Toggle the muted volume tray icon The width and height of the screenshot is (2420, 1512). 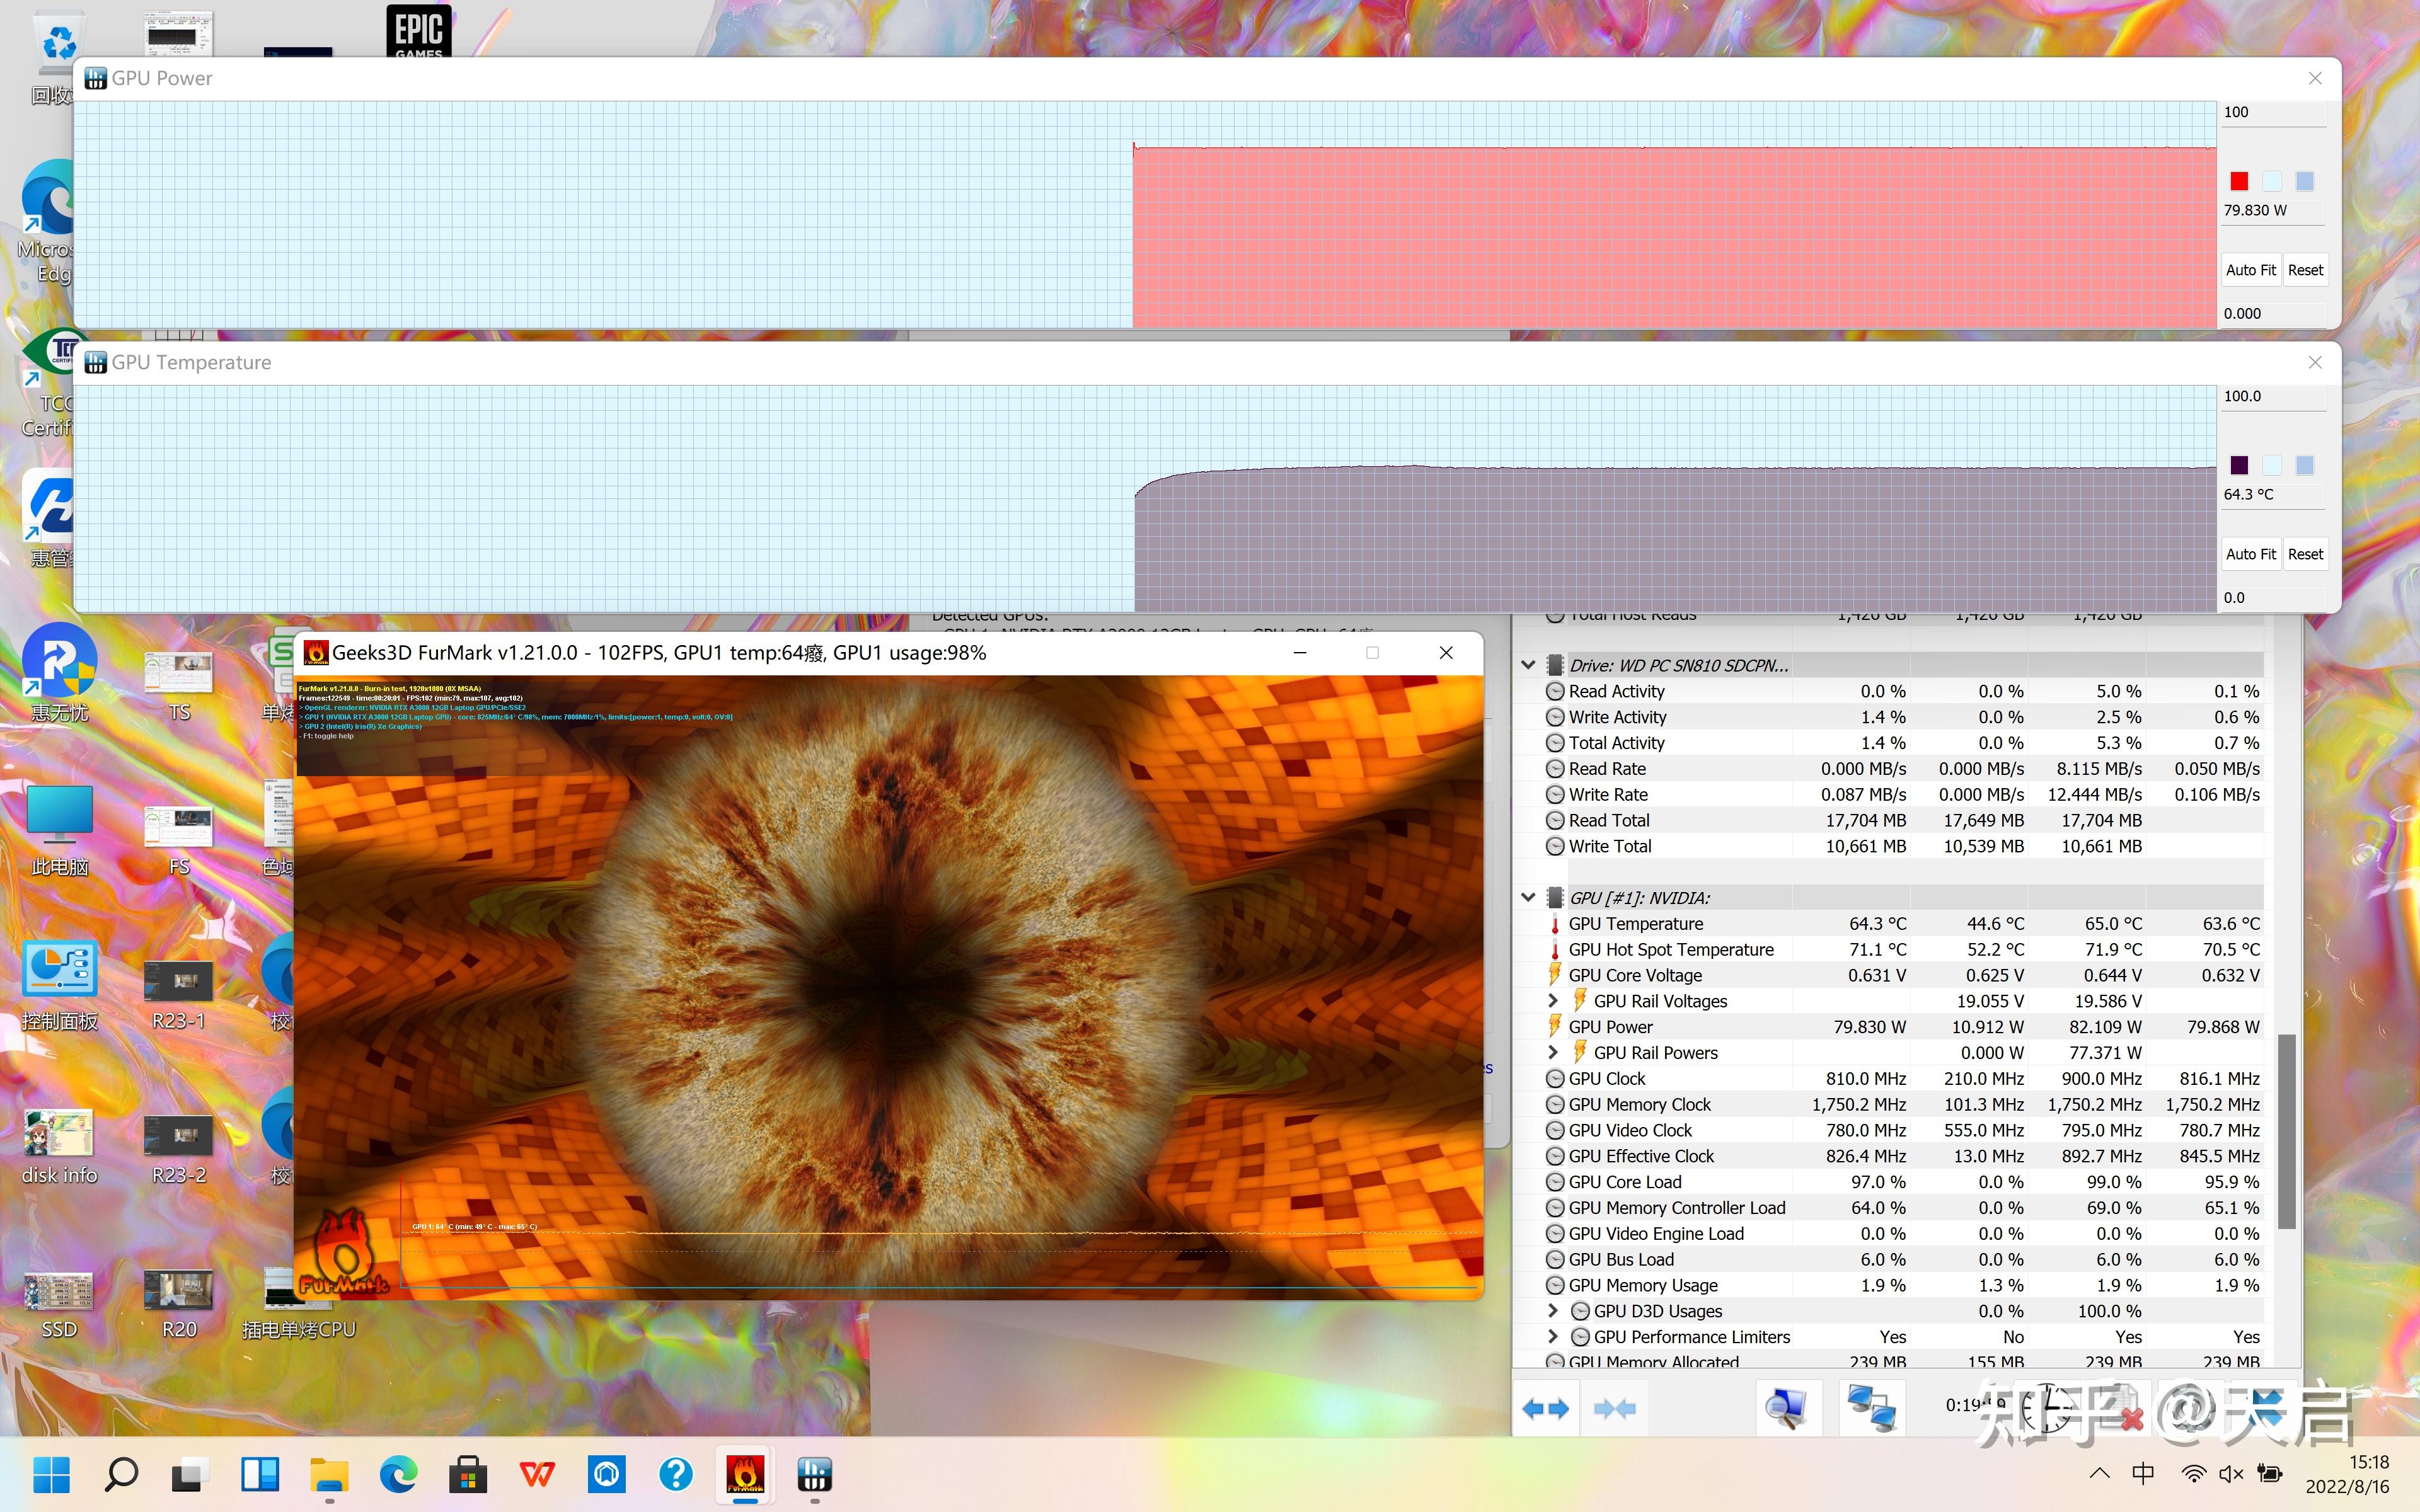pos(2231,1474)
